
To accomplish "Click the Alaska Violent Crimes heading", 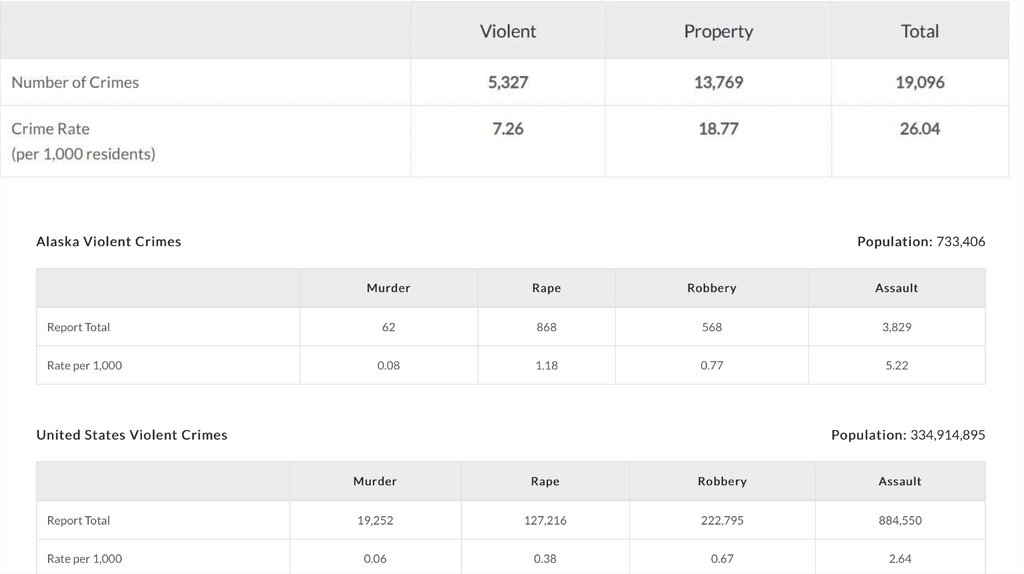I will (109, 241).
